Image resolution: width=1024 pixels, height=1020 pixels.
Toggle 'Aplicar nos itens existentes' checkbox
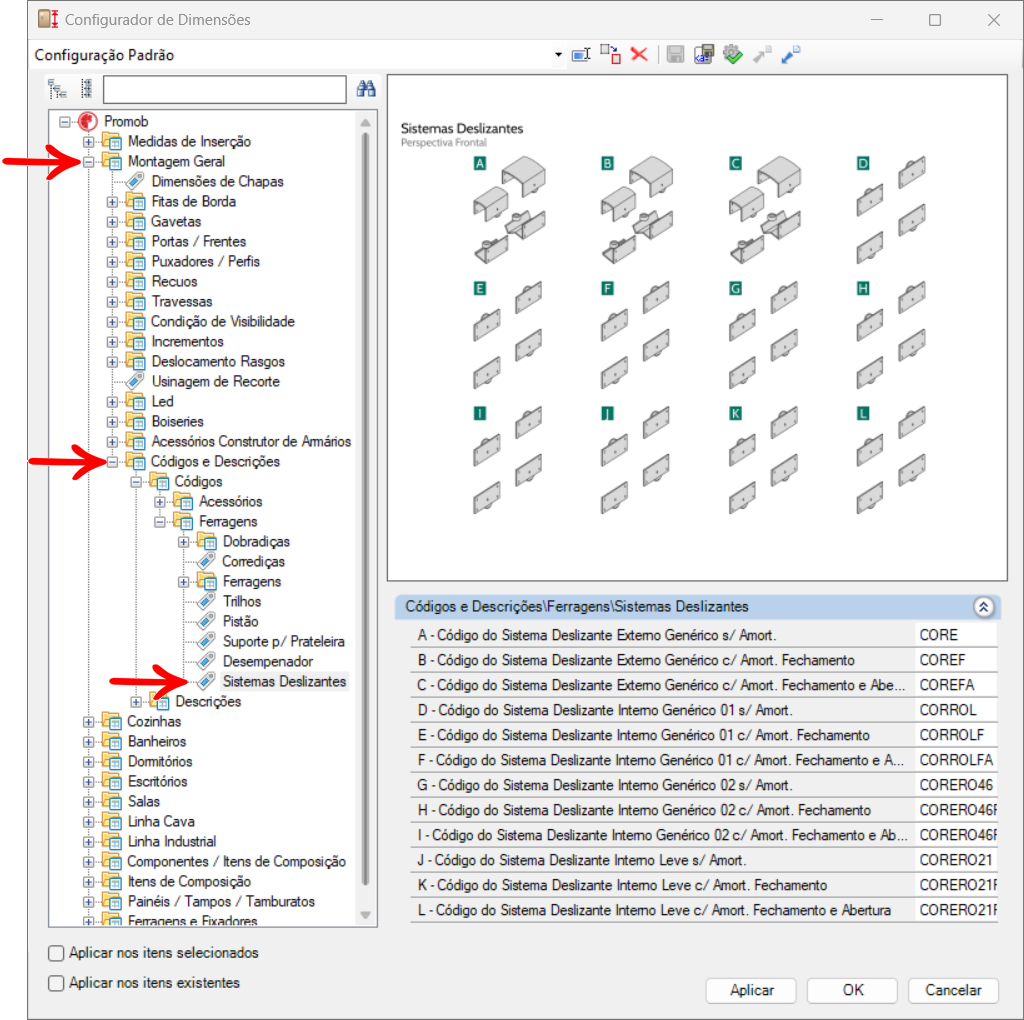coord(57,983)
